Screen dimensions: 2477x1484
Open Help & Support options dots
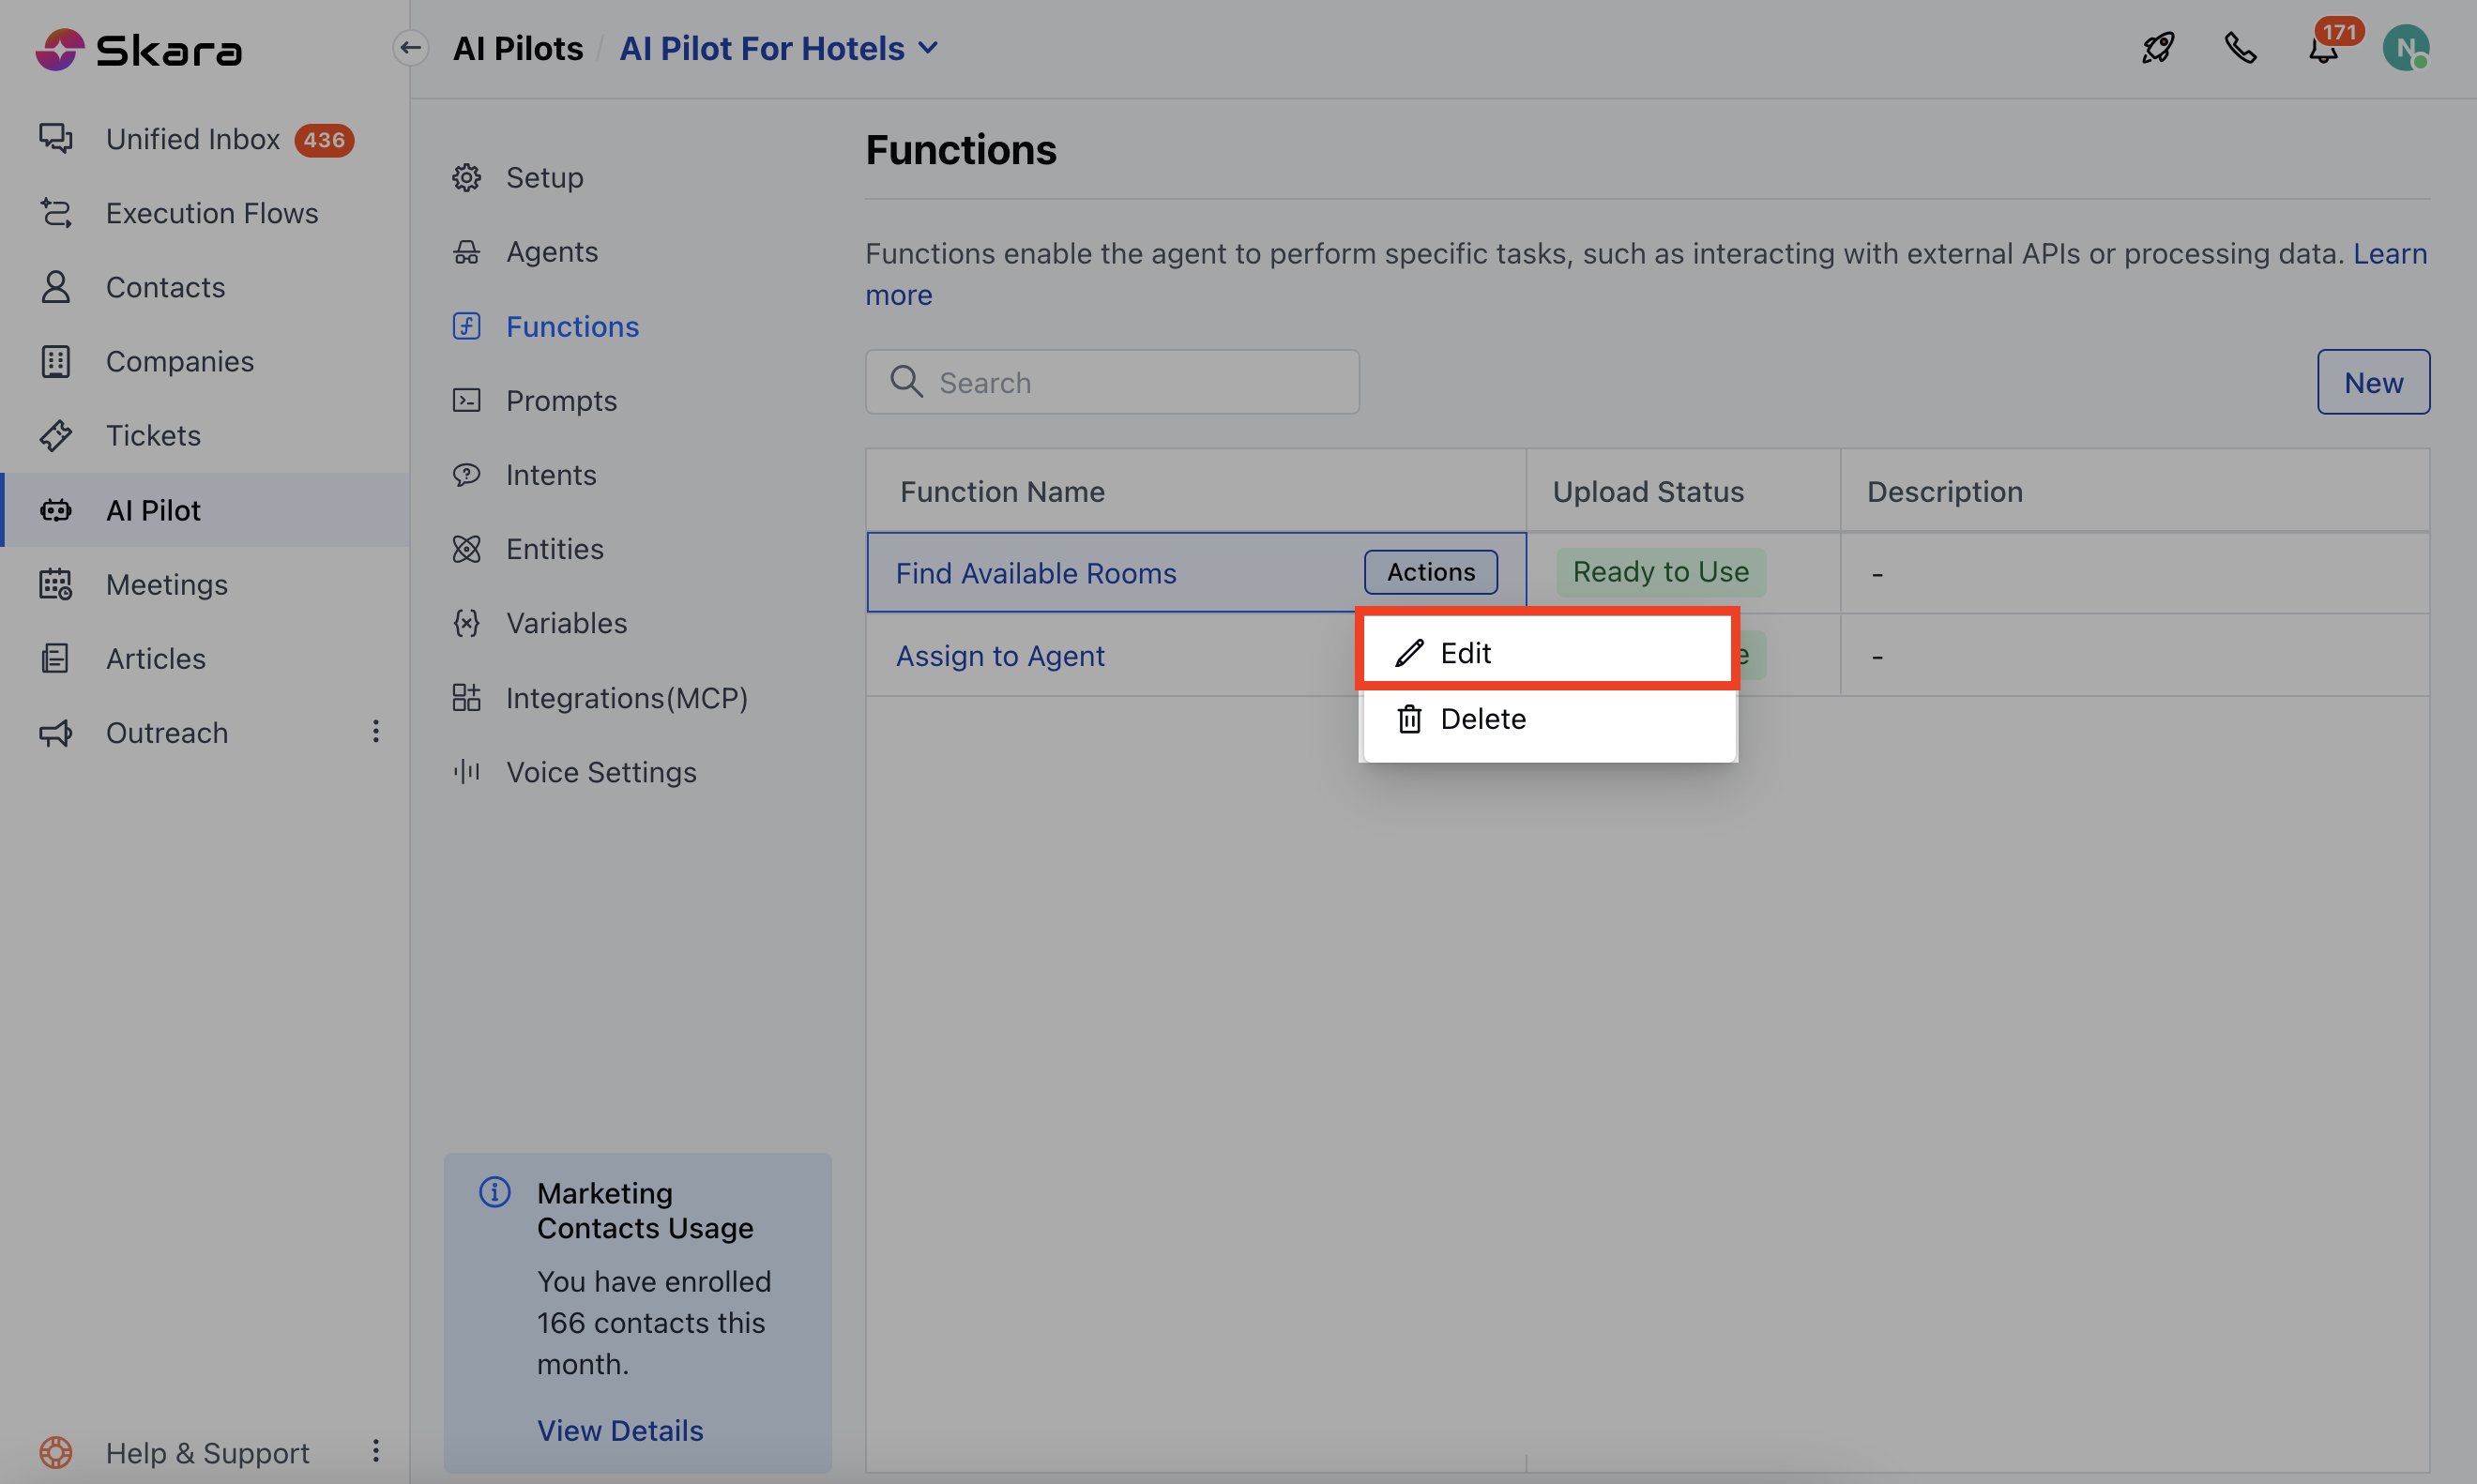tap(376, 1451)
